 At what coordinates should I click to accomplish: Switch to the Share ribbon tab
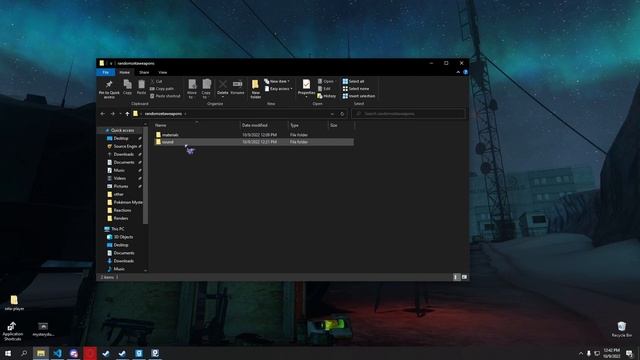tap(144, 72)
